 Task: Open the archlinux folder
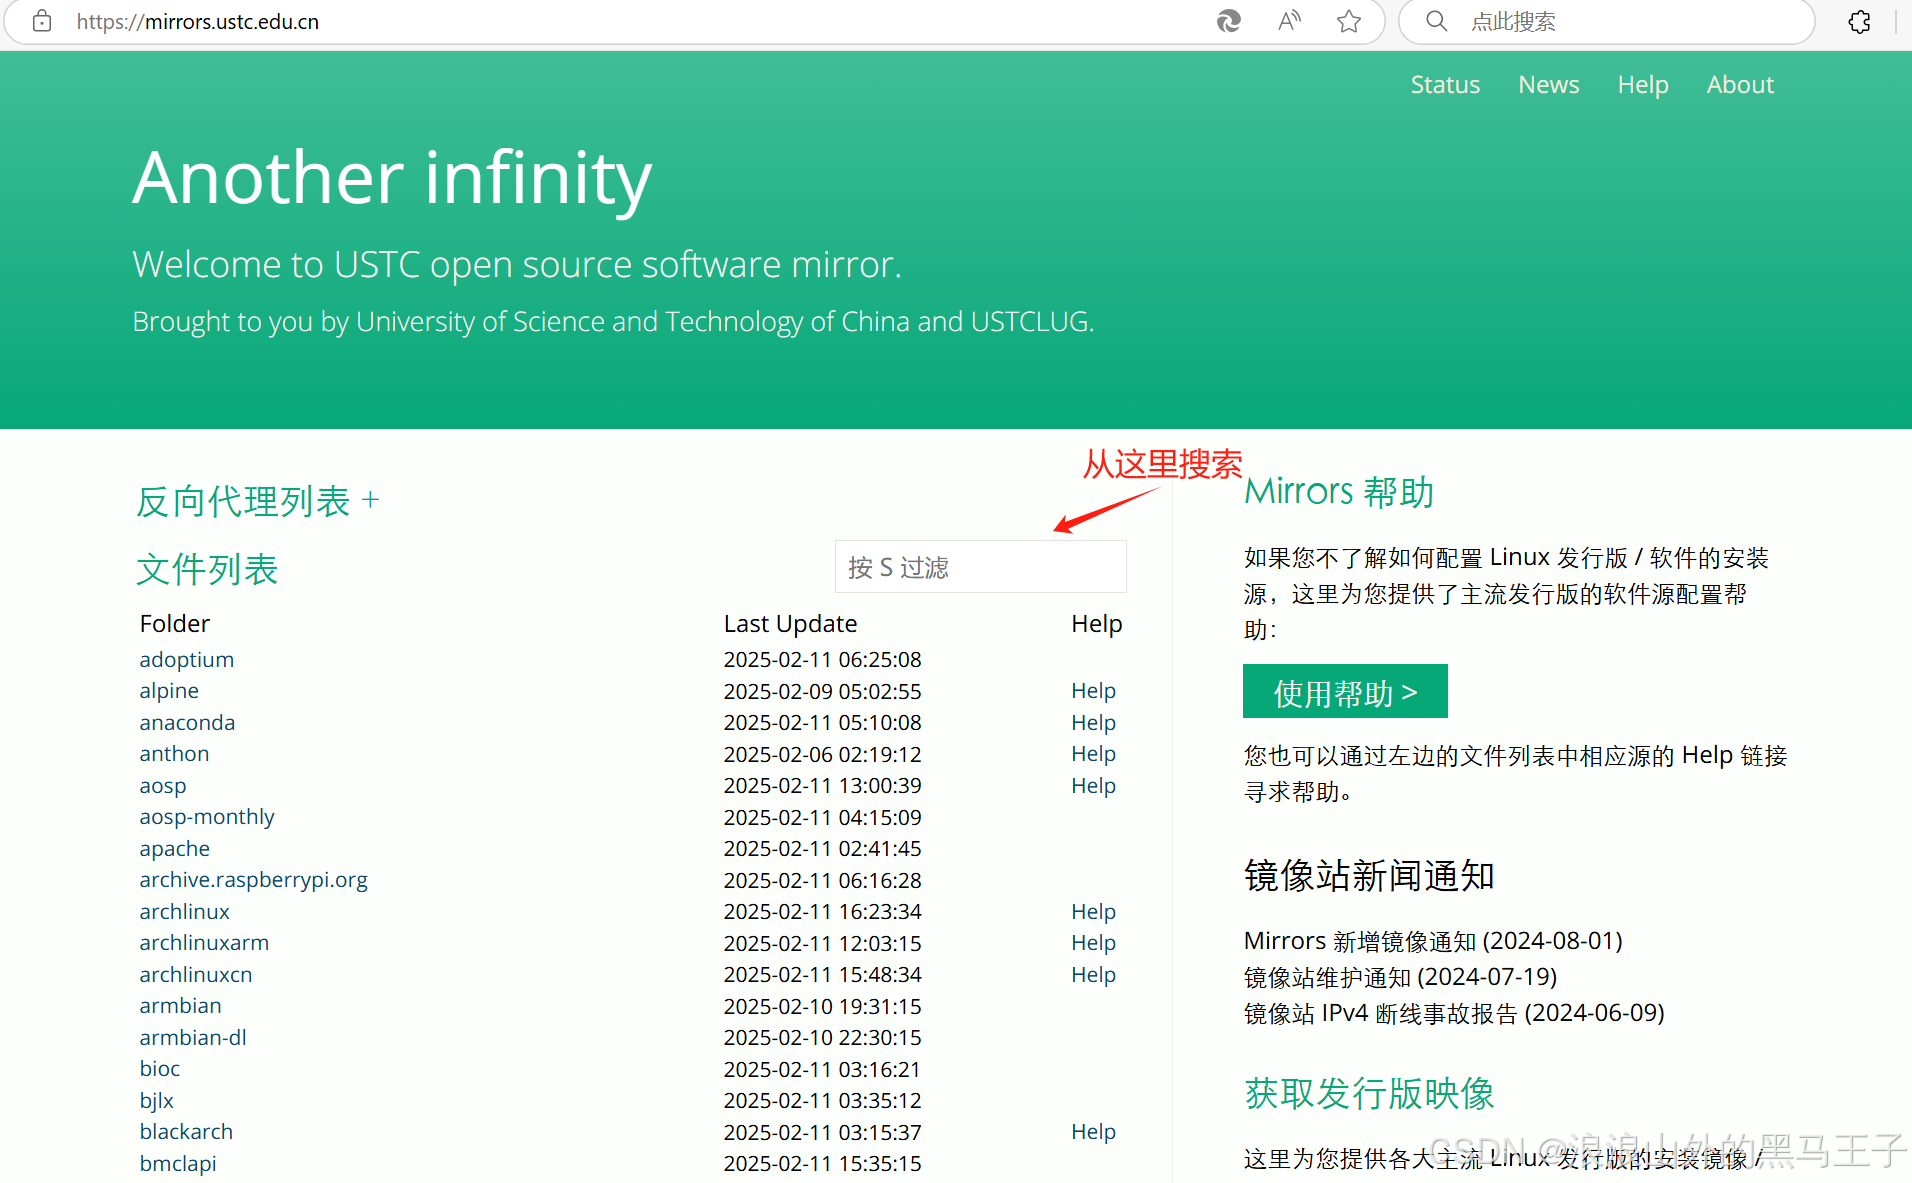[x=185, y=912]
